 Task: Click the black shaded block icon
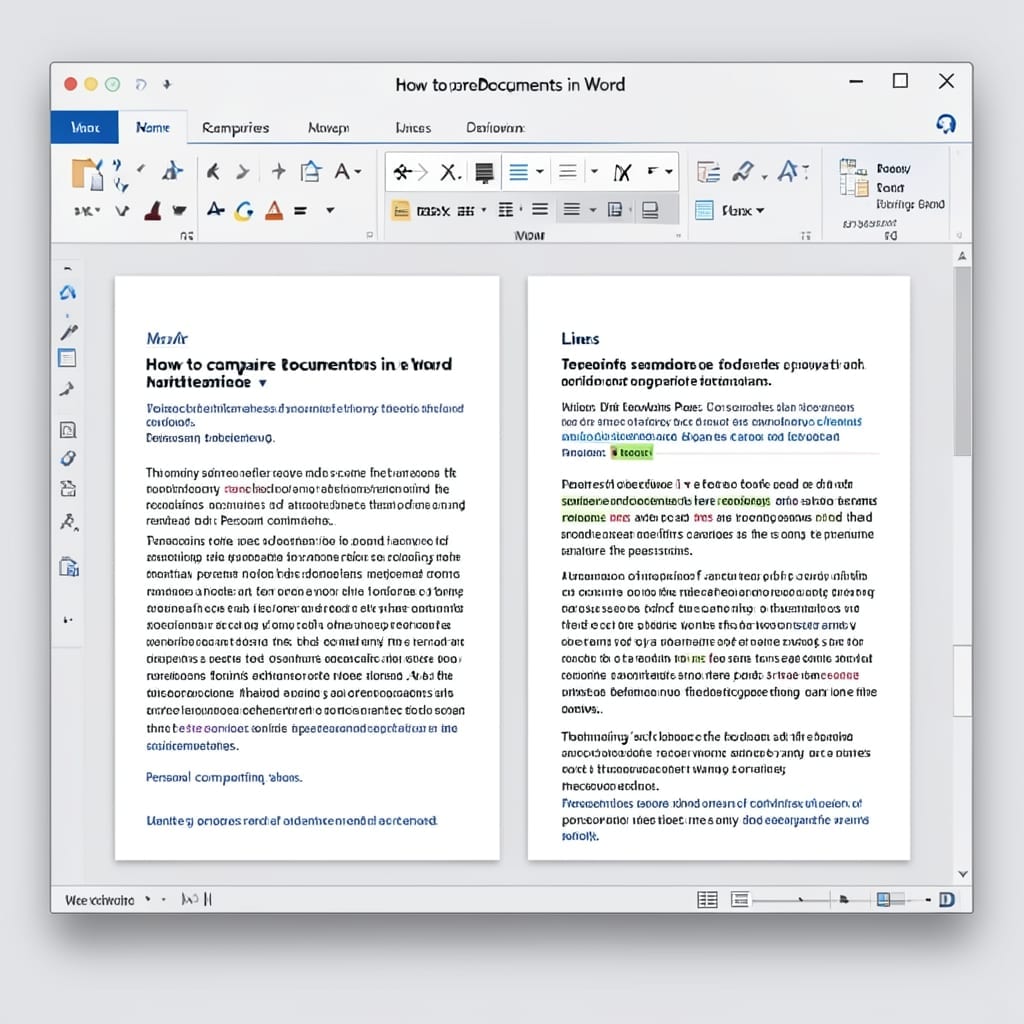point(484,173)
